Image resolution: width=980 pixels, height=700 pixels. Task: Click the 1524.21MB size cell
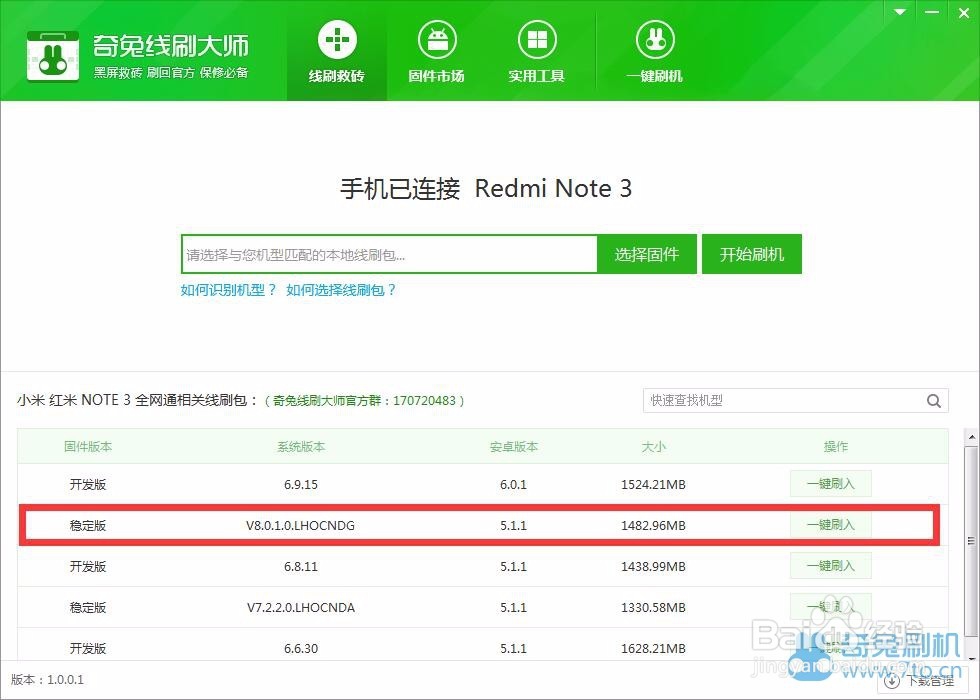click(x=653, y=484)
